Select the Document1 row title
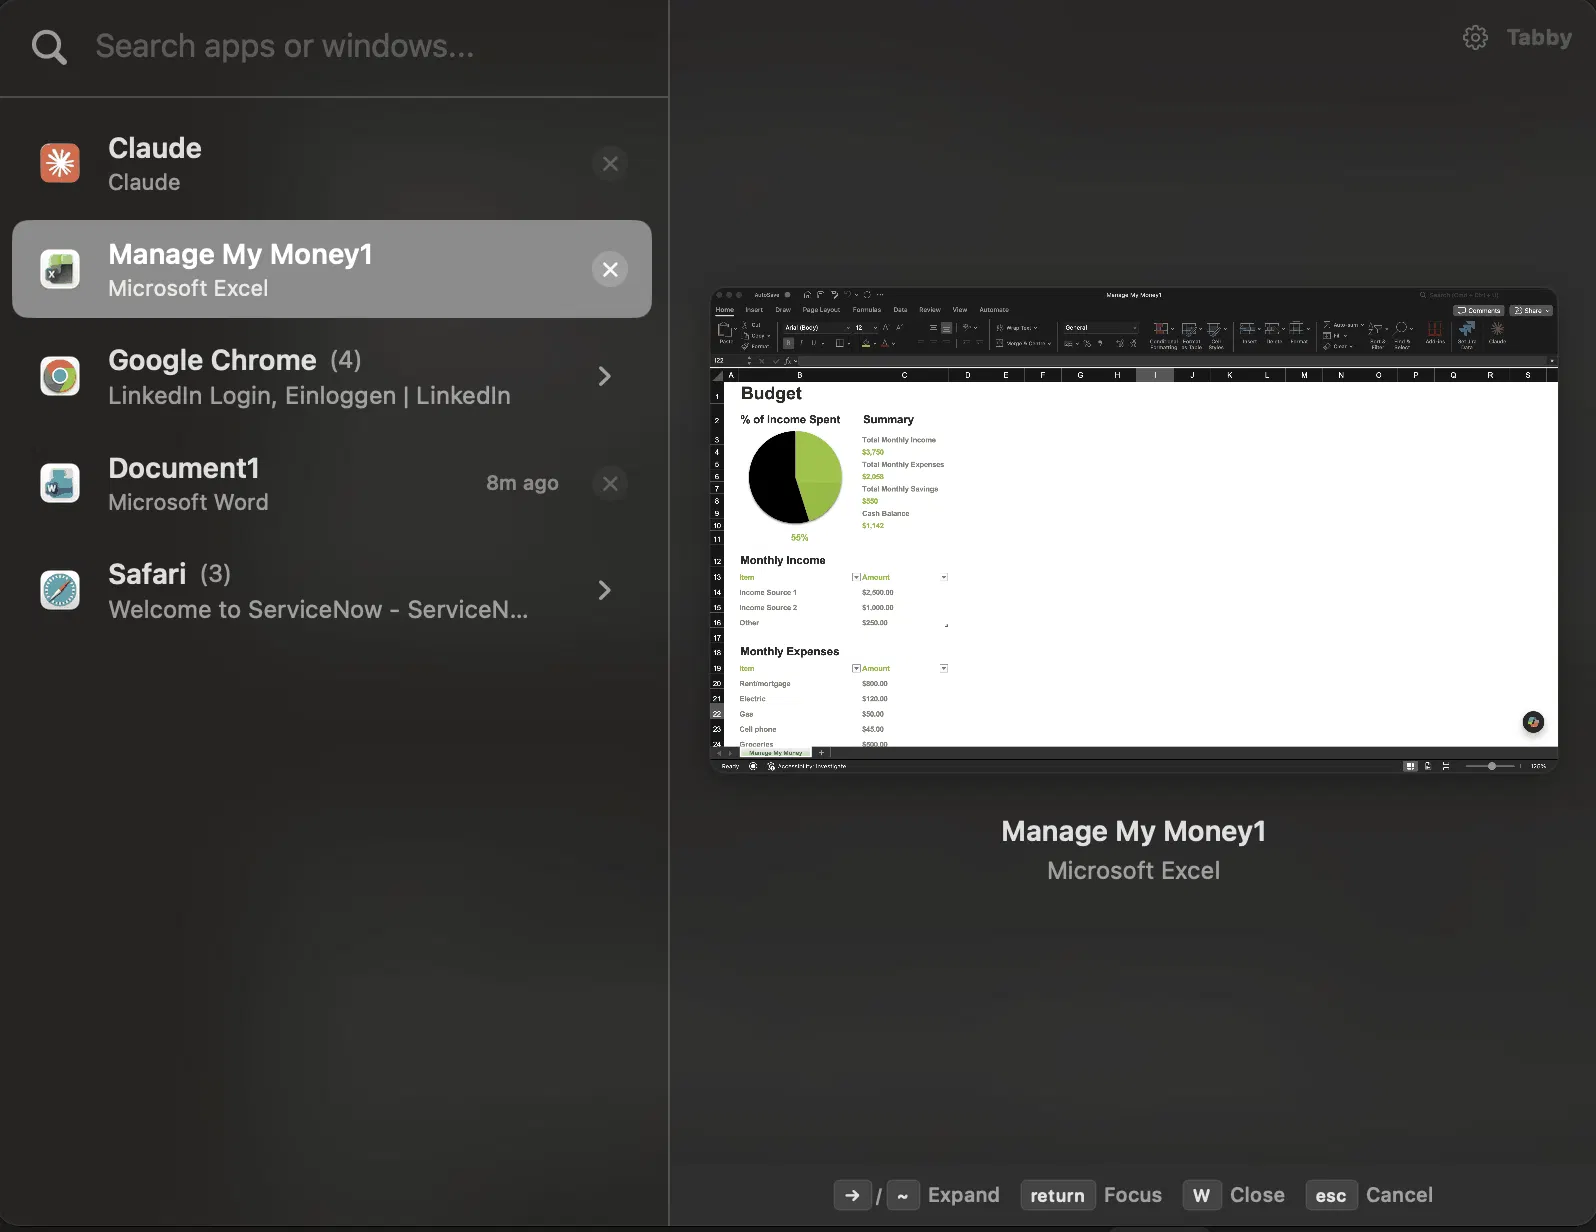The image size is (1596, 1232). [x=184, y=468]
